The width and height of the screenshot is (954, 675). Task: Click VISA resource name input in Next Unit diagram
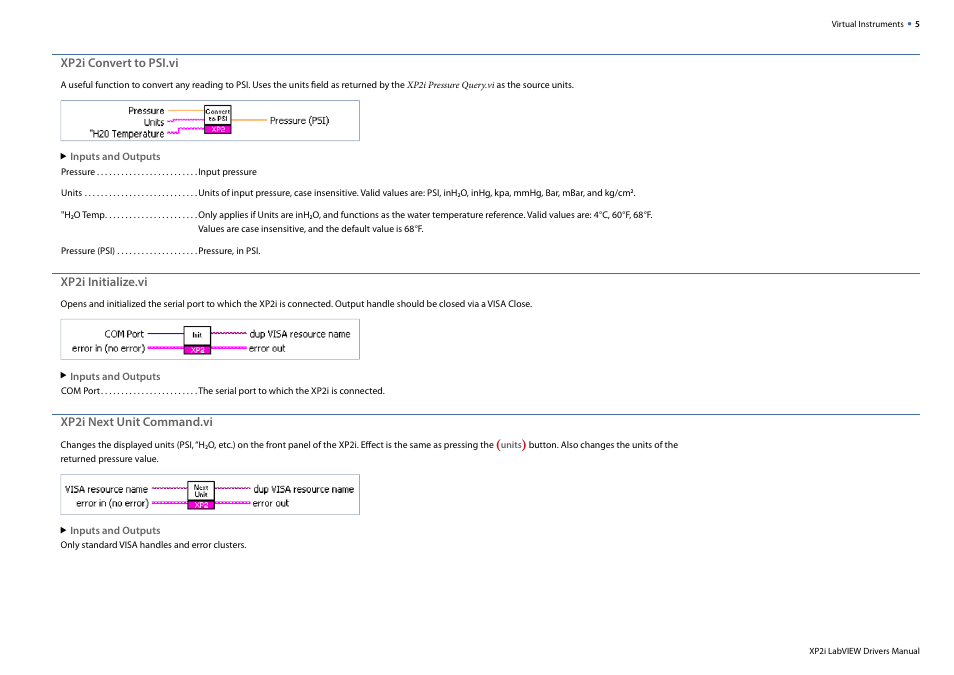point(106,489)
